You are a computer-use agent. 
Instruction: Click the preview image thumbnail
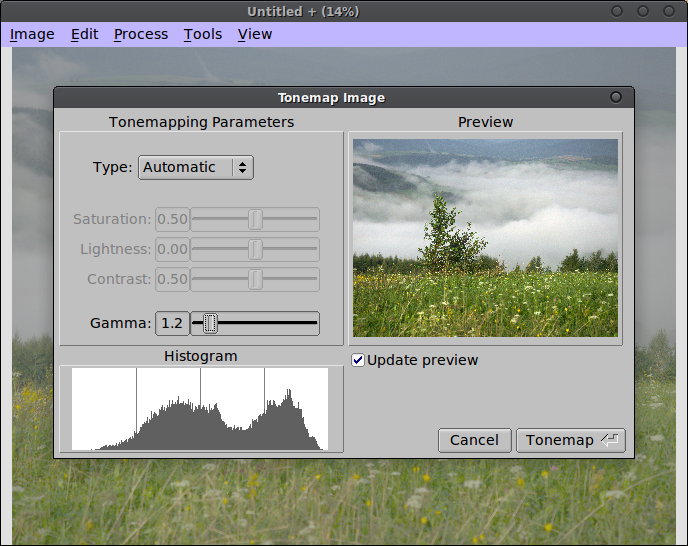tap(485, 238)
